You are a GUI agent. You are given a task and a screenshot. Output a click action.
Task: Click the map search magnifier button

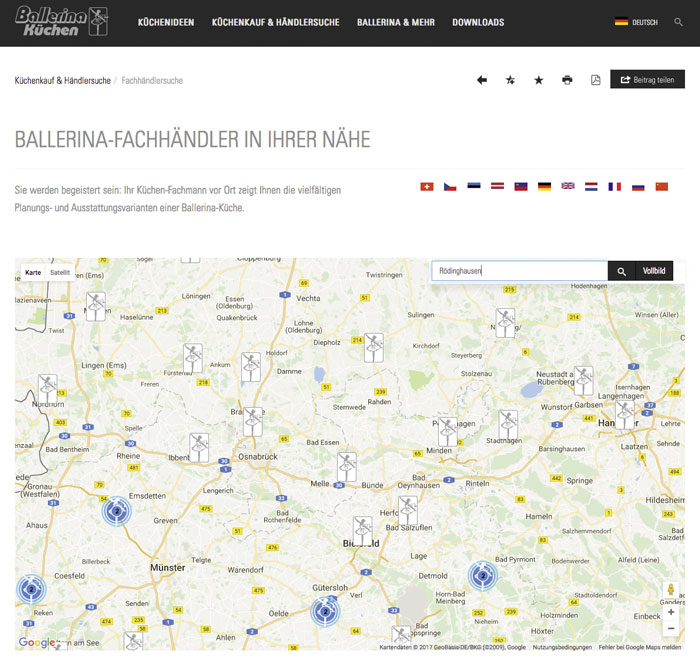(621, 271)
